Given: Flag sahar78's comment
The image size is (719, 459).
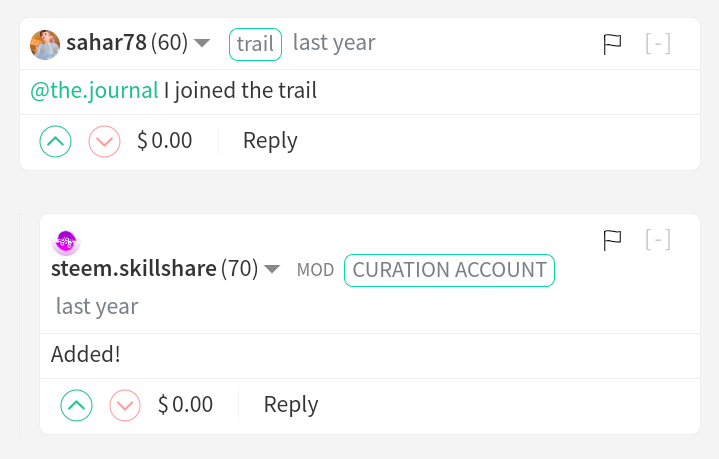Looking at the screenshot, I should 612,44.
